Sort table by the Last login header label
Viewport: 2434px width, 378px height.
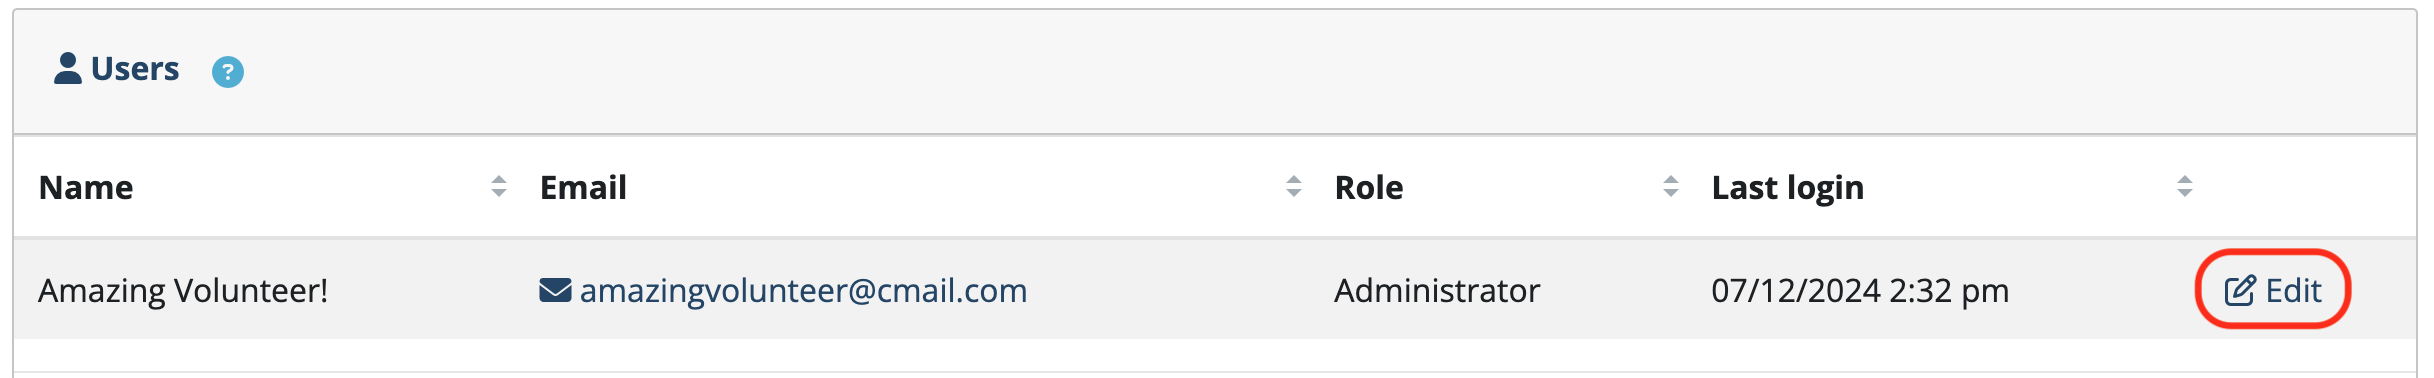tap(1788, 188)
